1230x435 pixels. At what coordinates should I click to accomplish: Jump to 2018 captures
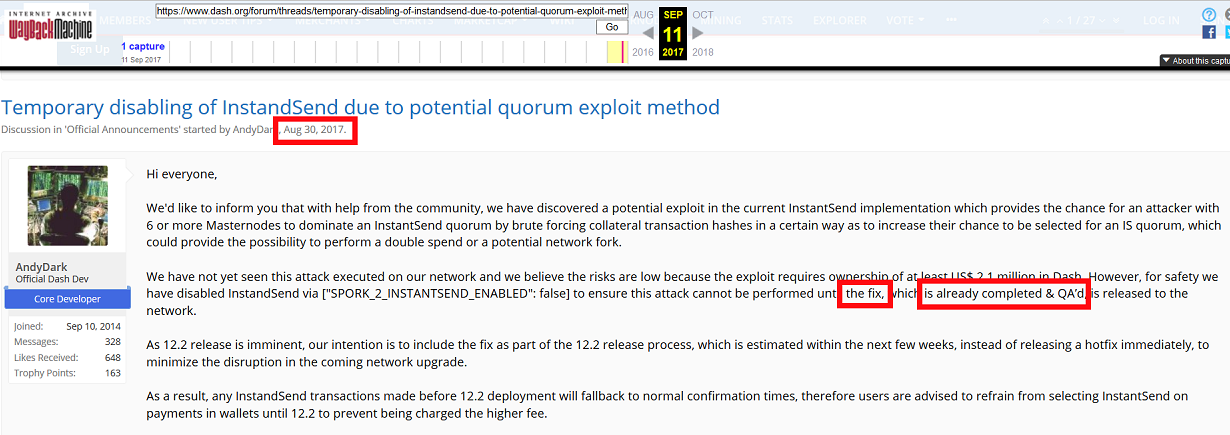[x=703, y=52]
